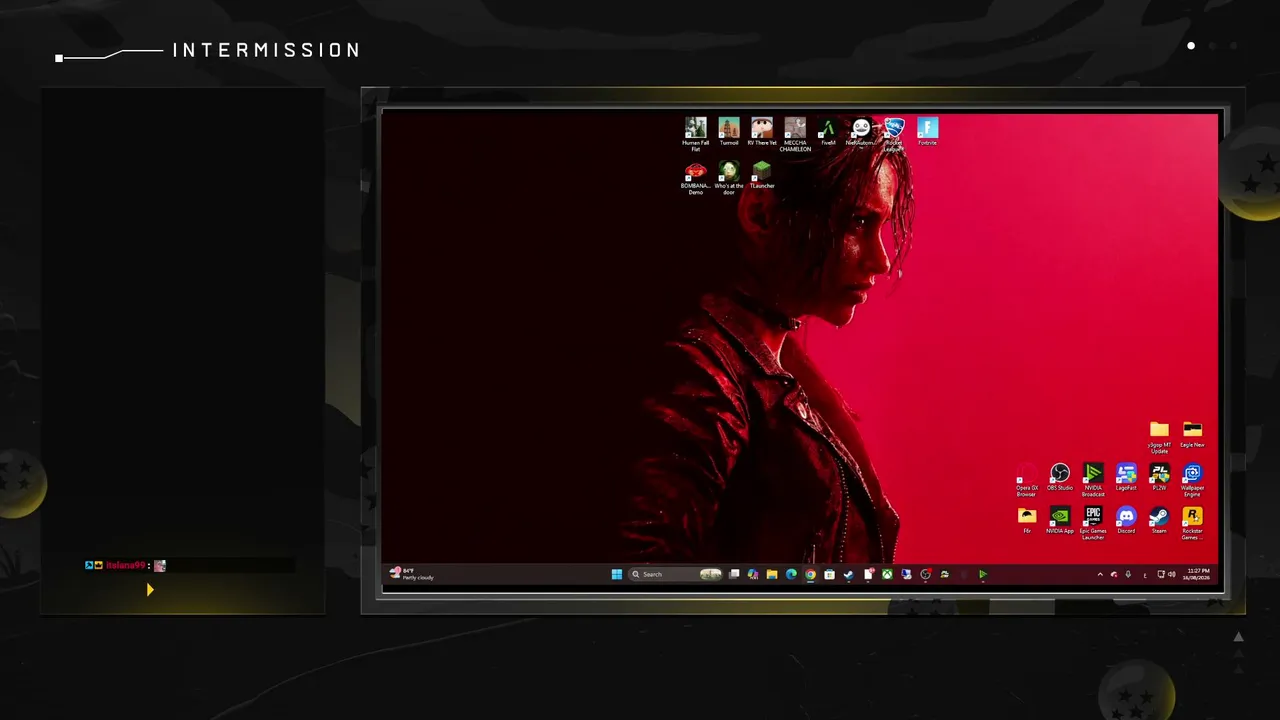Select the Epic Games Launcher icon
Viewport: 1280px width, 720px height.
tap(1093, 523)
